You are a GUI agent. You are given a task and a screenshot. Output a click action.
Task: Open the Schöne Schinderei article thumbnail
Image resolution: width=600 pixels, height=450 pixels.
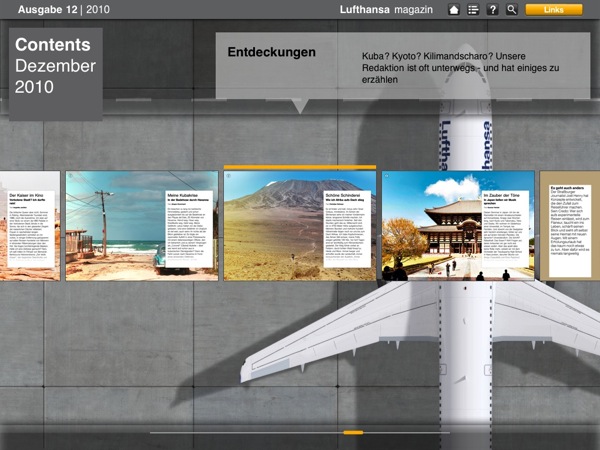(300, 225)
